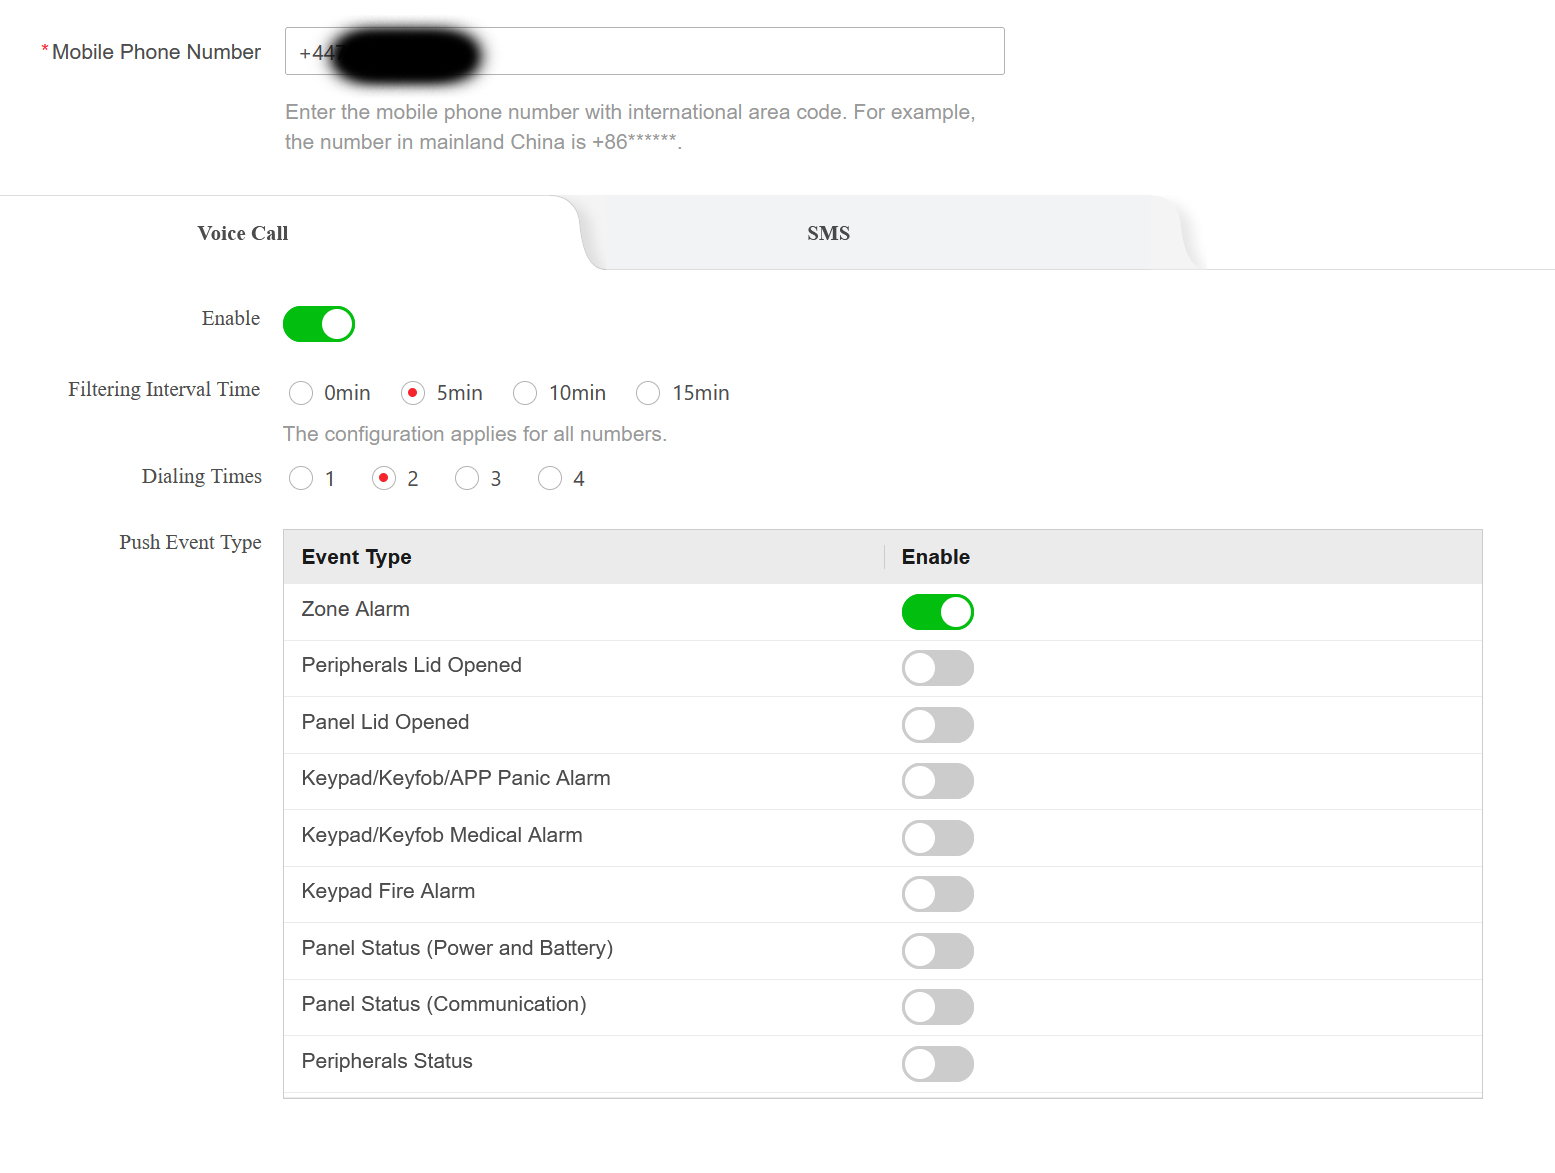The height and width of the screenshot is (1173, 1555).
Task: Turn on Panel Status Power and Battery
Action: [x=937, y=951]
